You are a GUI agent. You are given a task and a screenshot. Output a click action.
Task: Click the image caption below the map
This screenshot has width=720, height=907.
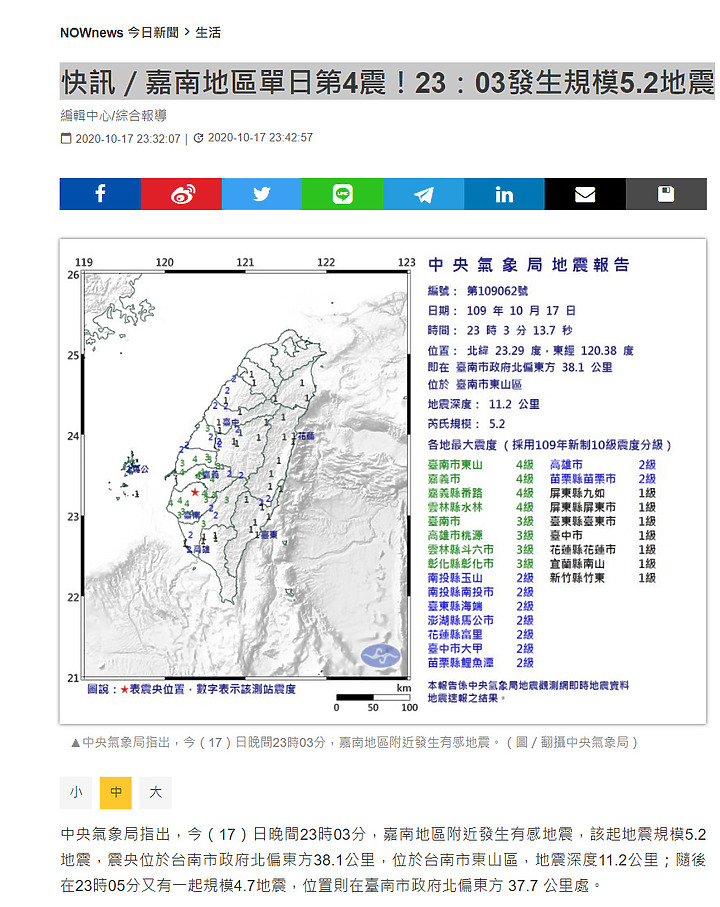pyautogui.click(x=354, y=743)
